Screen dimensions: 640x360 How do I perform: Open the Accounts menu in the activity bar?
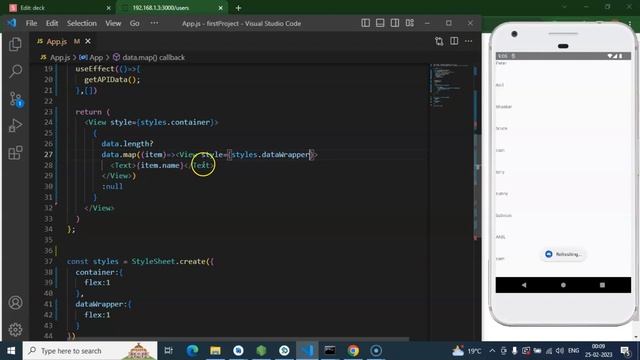[x=16, y=303]
